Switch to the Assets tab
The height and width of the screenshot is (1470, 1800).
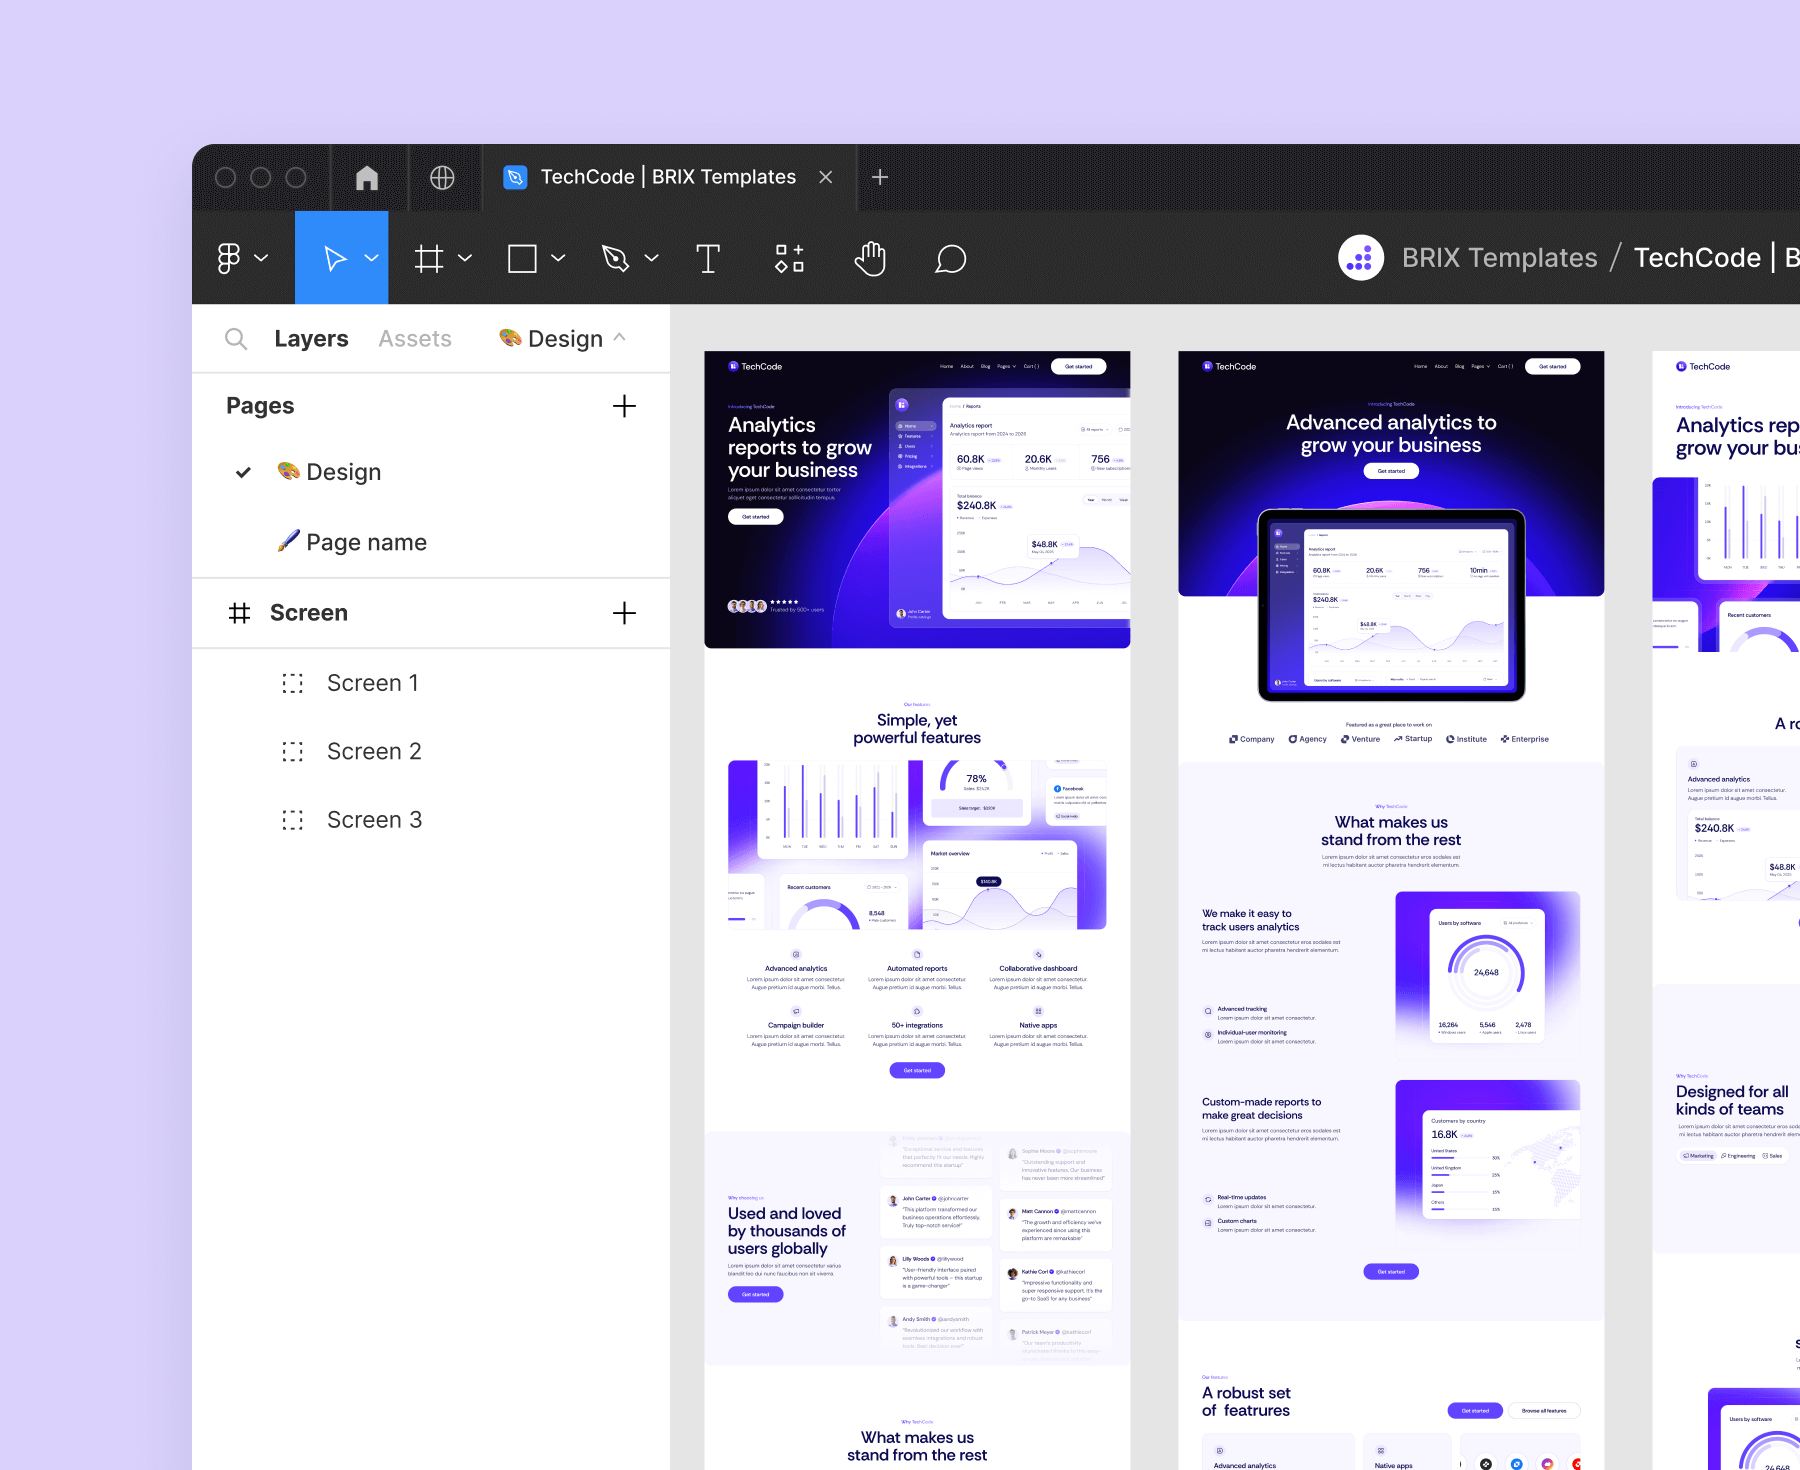coord(414,338)
